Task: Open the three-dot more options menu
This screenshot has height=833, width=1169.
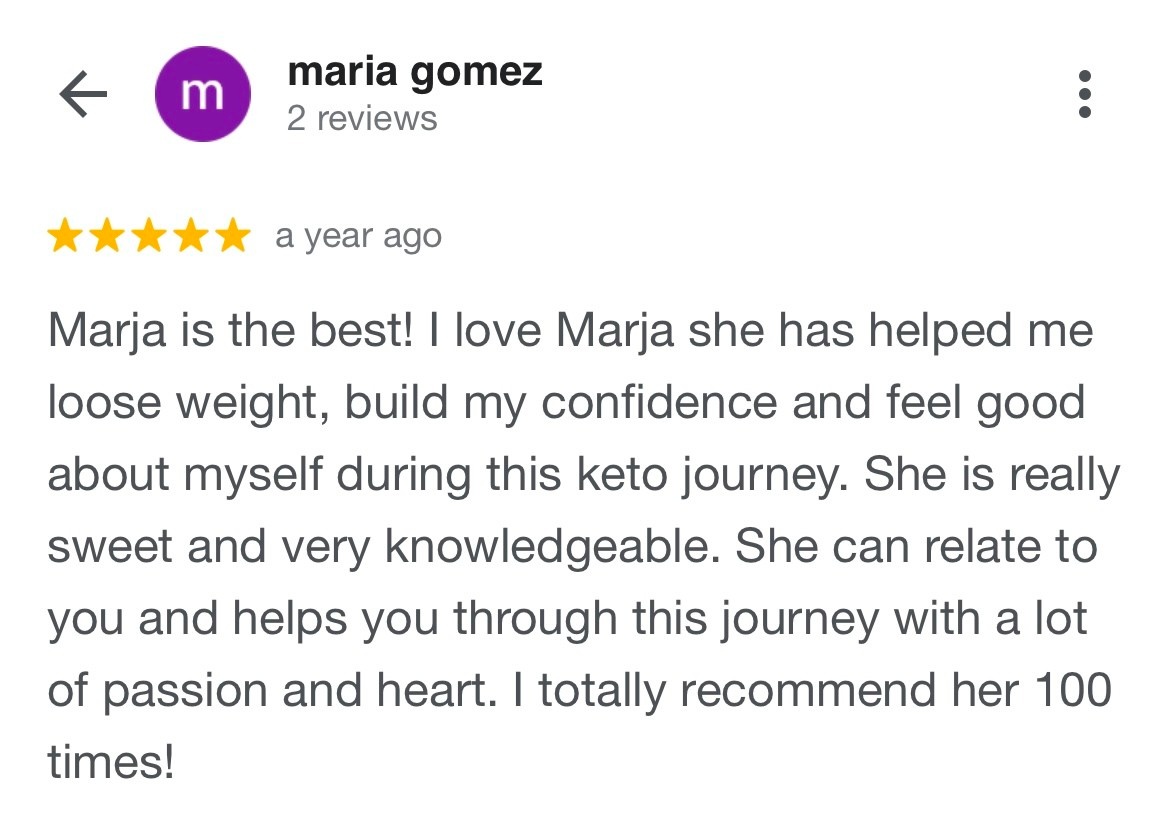Action: (x=1085, y=94)
